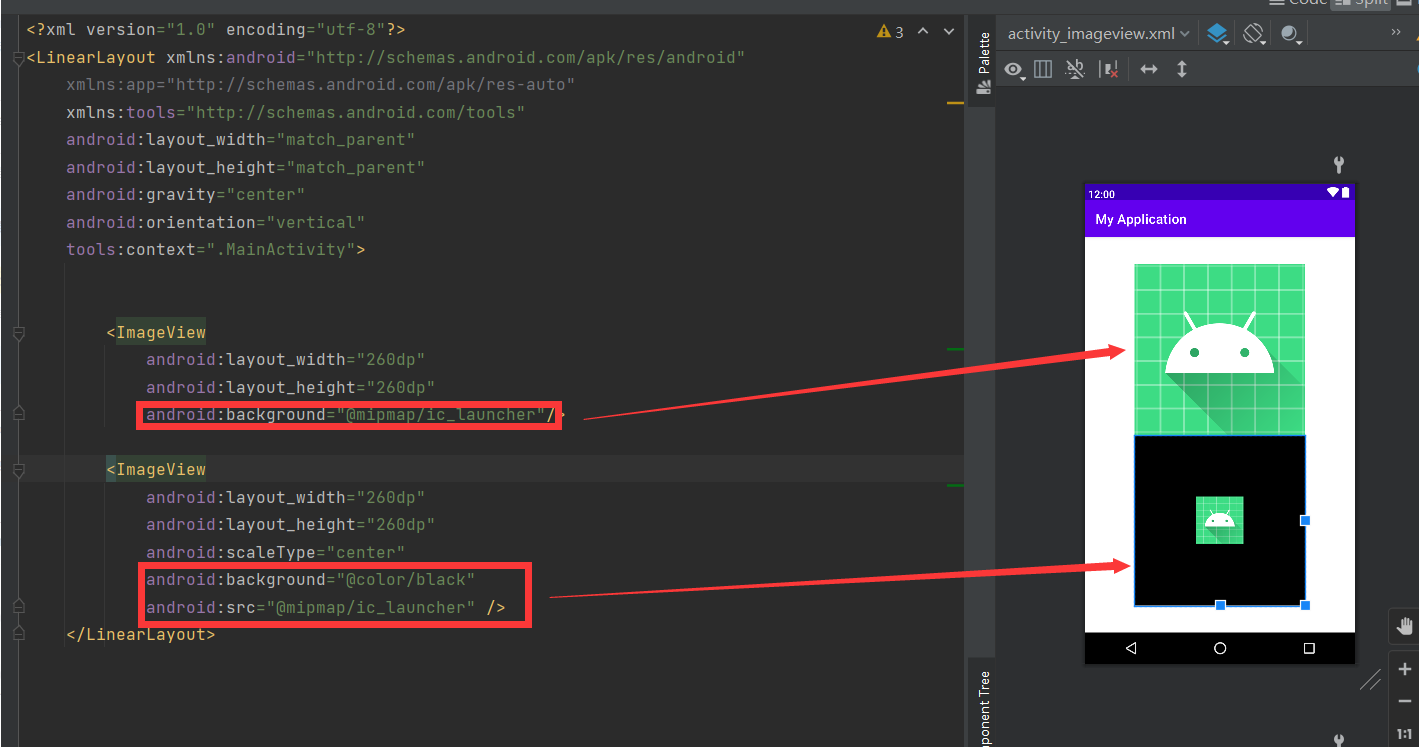Viewport: 1419px width, 747px height.
Task: Click the "@color/black" background value
Action: tap(405, 579)
